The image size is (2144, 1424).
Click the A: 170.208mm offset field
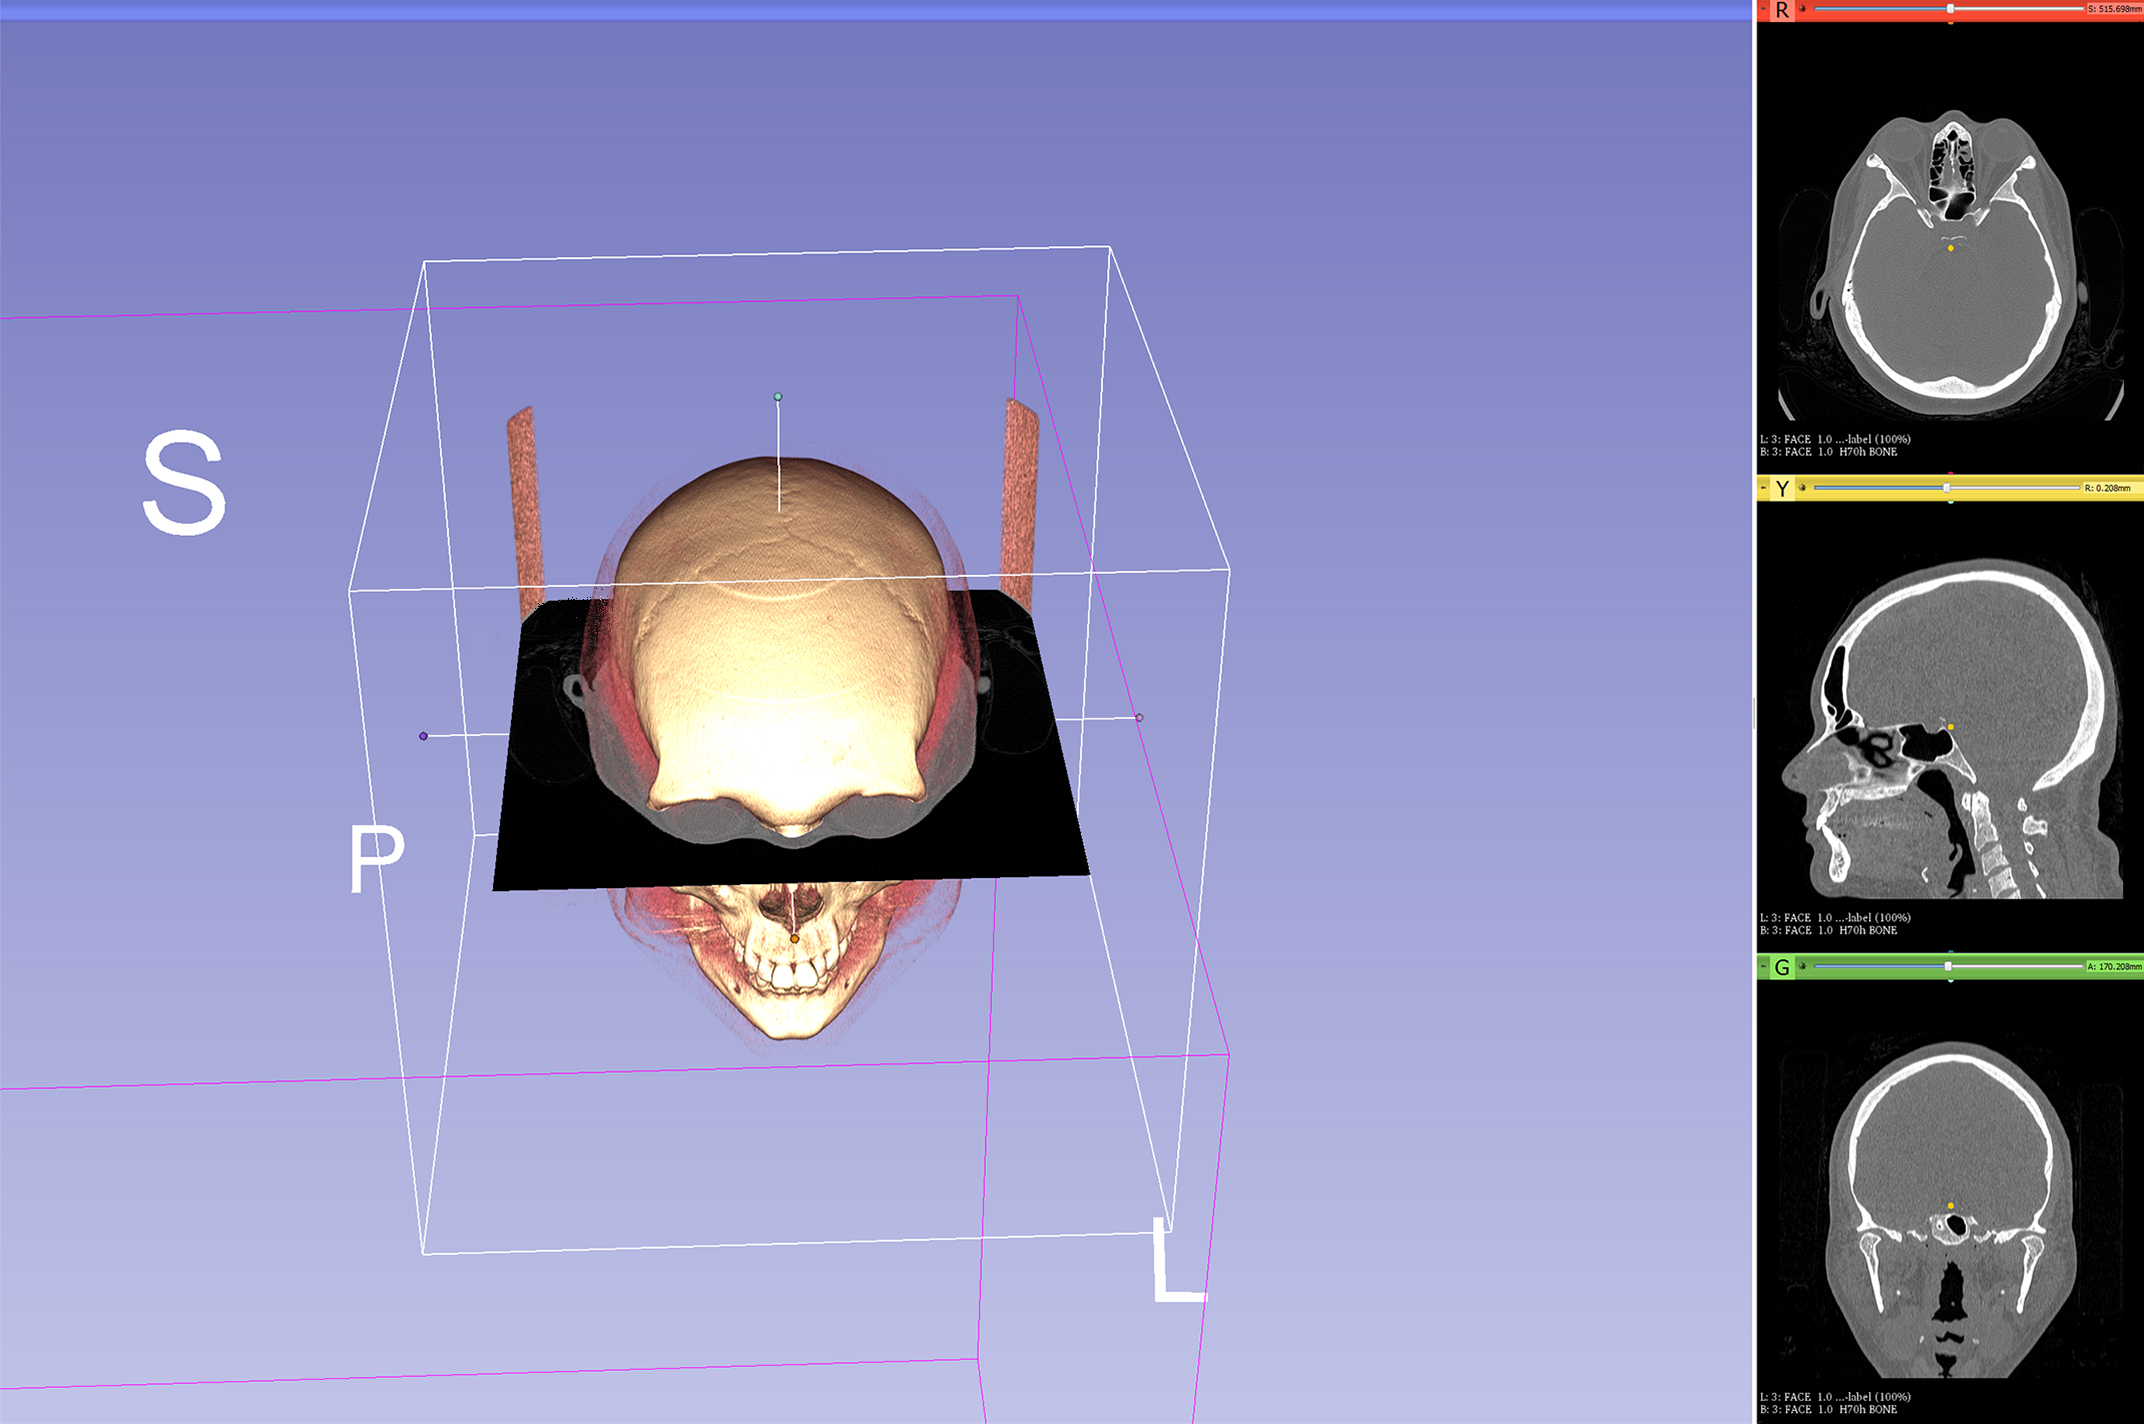point(2113,967)
